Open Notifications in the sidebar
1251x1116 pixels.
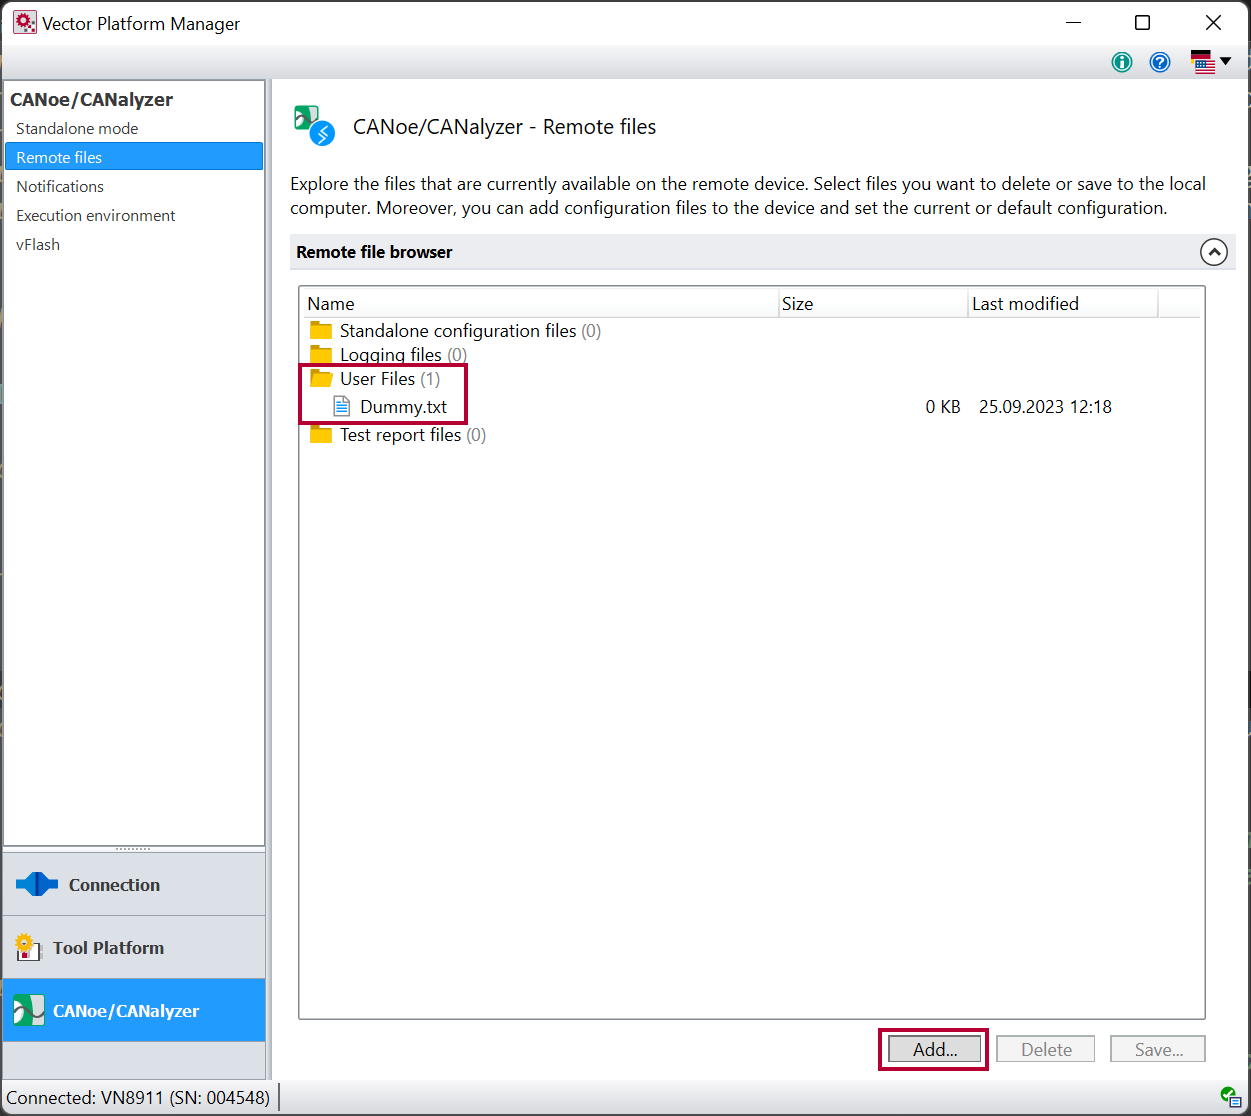click(x=60, y=186)
